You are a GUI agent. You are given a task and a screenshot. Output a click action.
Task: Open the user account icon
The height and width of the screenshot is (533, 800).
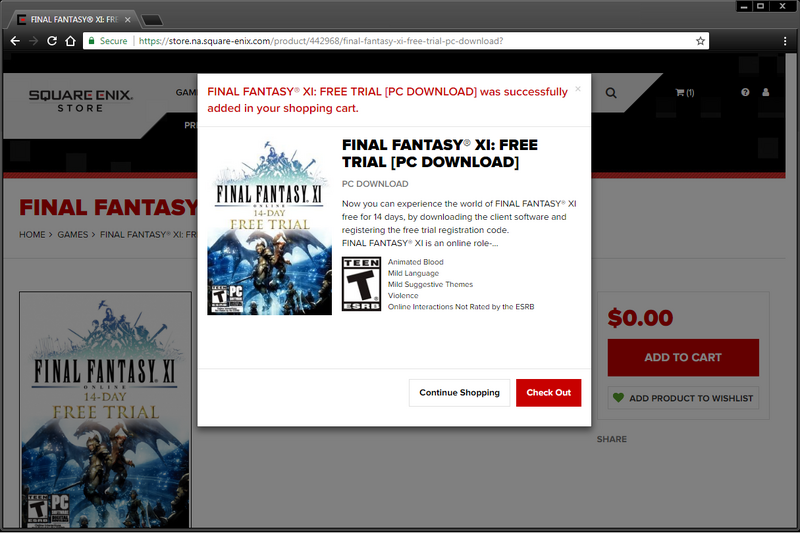[765, 92]
